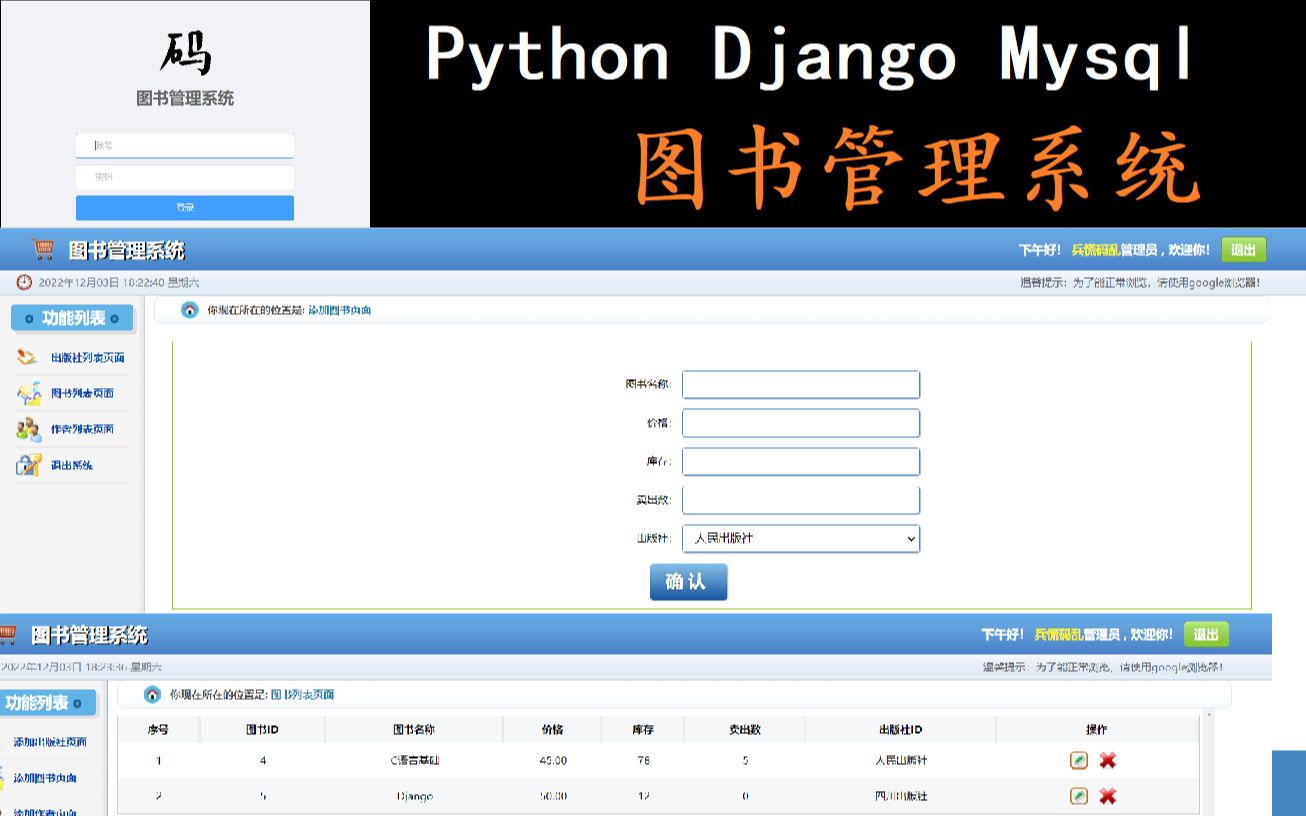This screenshot has height=816, width=1306.
Task: Click the 功能列表 header above 出版社列表页面
Action: [73, 319]
